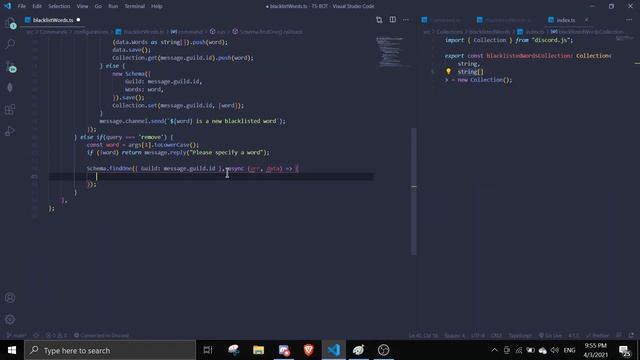The image size is (640, 360).
Task: Click the ENG input language indicator
Action: coord(569,350)
